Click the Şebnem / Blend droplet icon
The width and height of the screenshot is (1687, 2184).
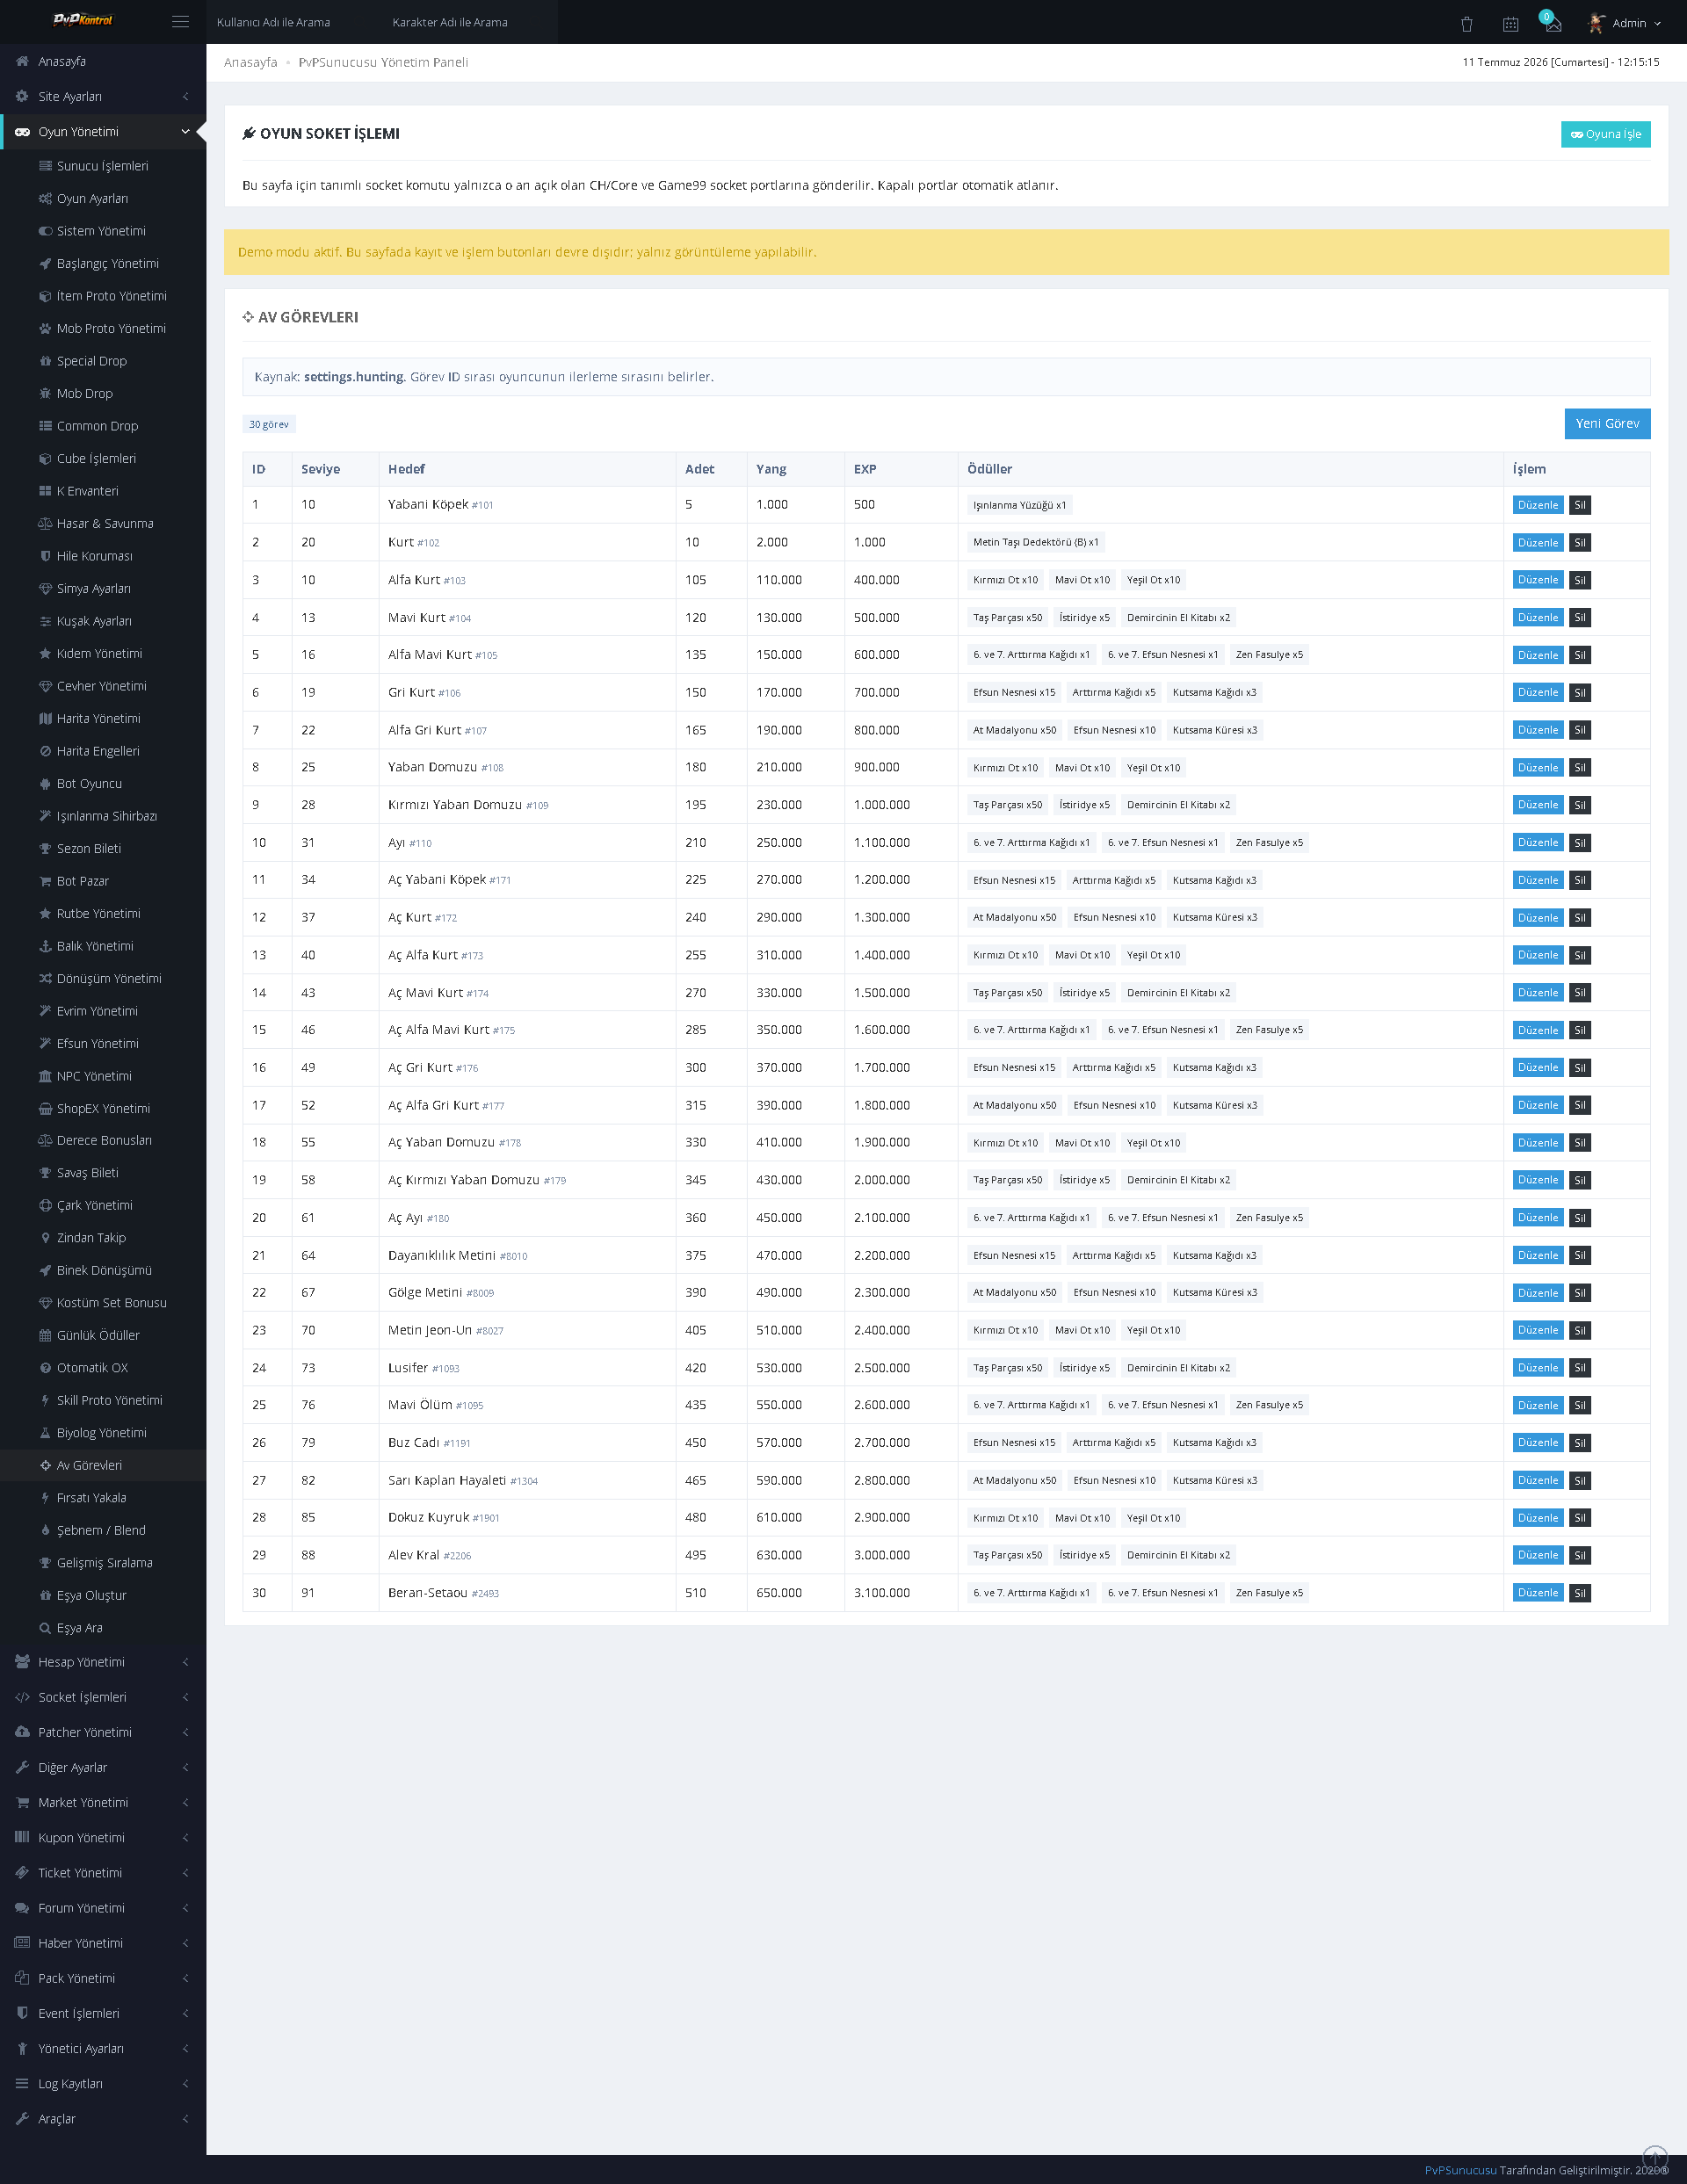[x=45, y=1531]
